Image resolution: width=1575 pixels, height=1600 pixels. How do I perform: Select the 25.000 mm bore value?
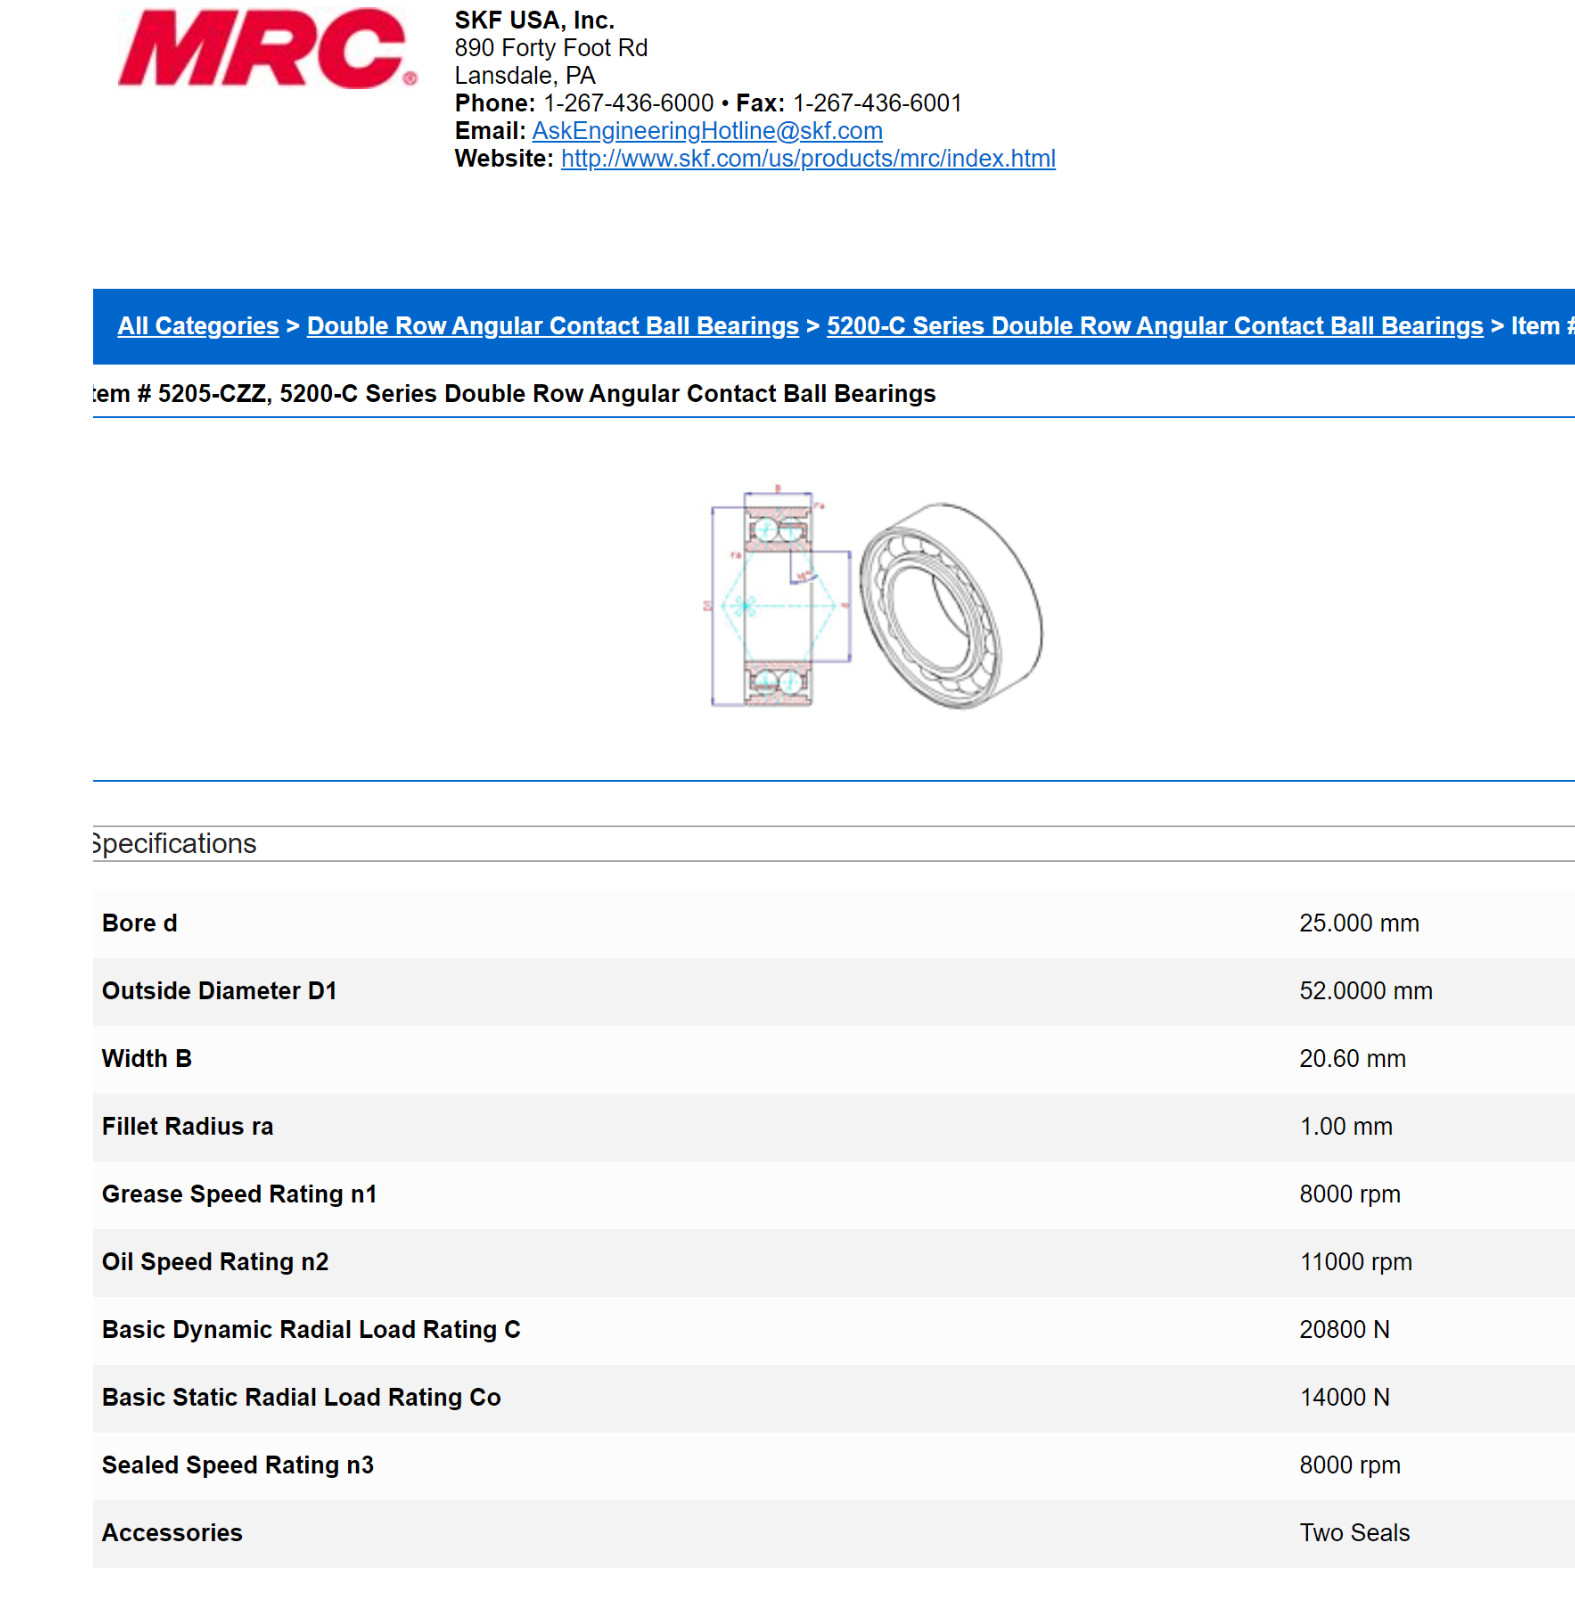(1359, 924)
